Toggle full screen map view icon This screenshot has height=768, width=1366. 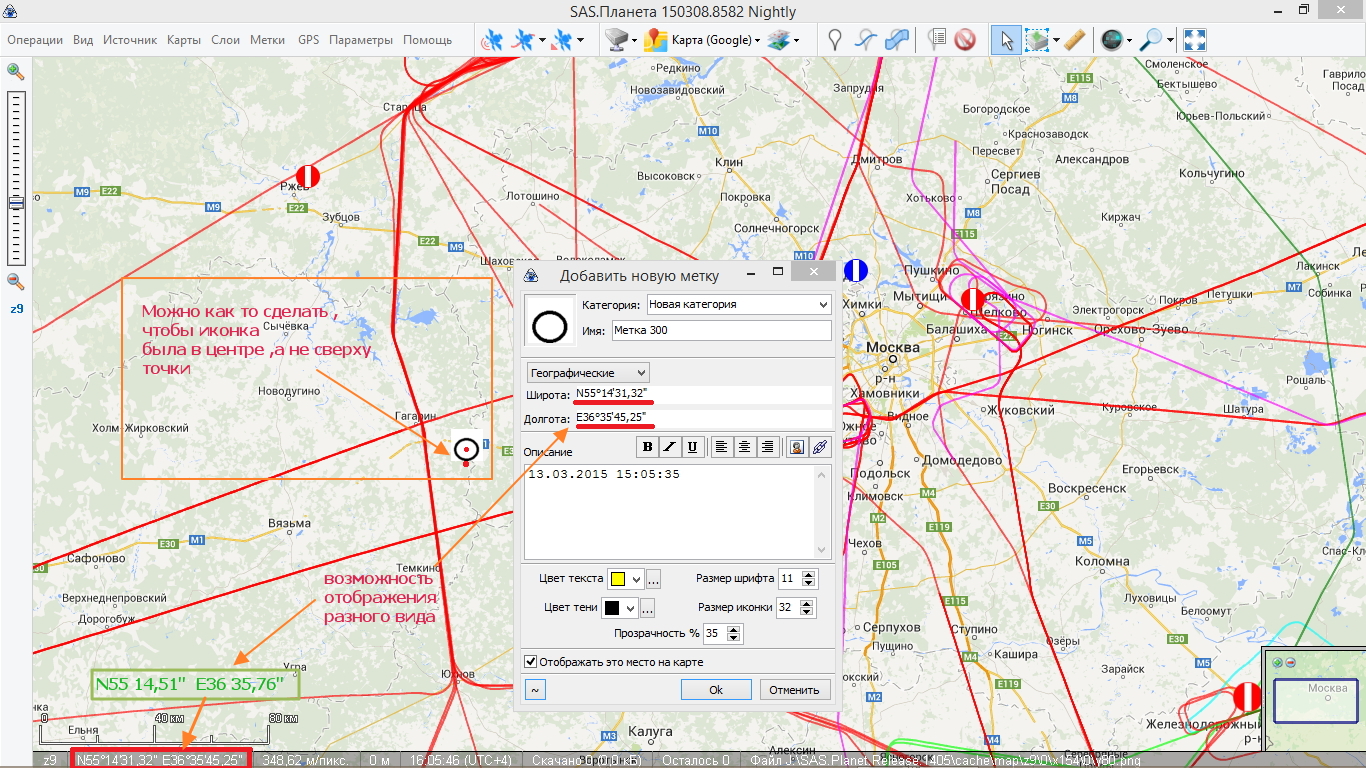(x=1194, y=40)
